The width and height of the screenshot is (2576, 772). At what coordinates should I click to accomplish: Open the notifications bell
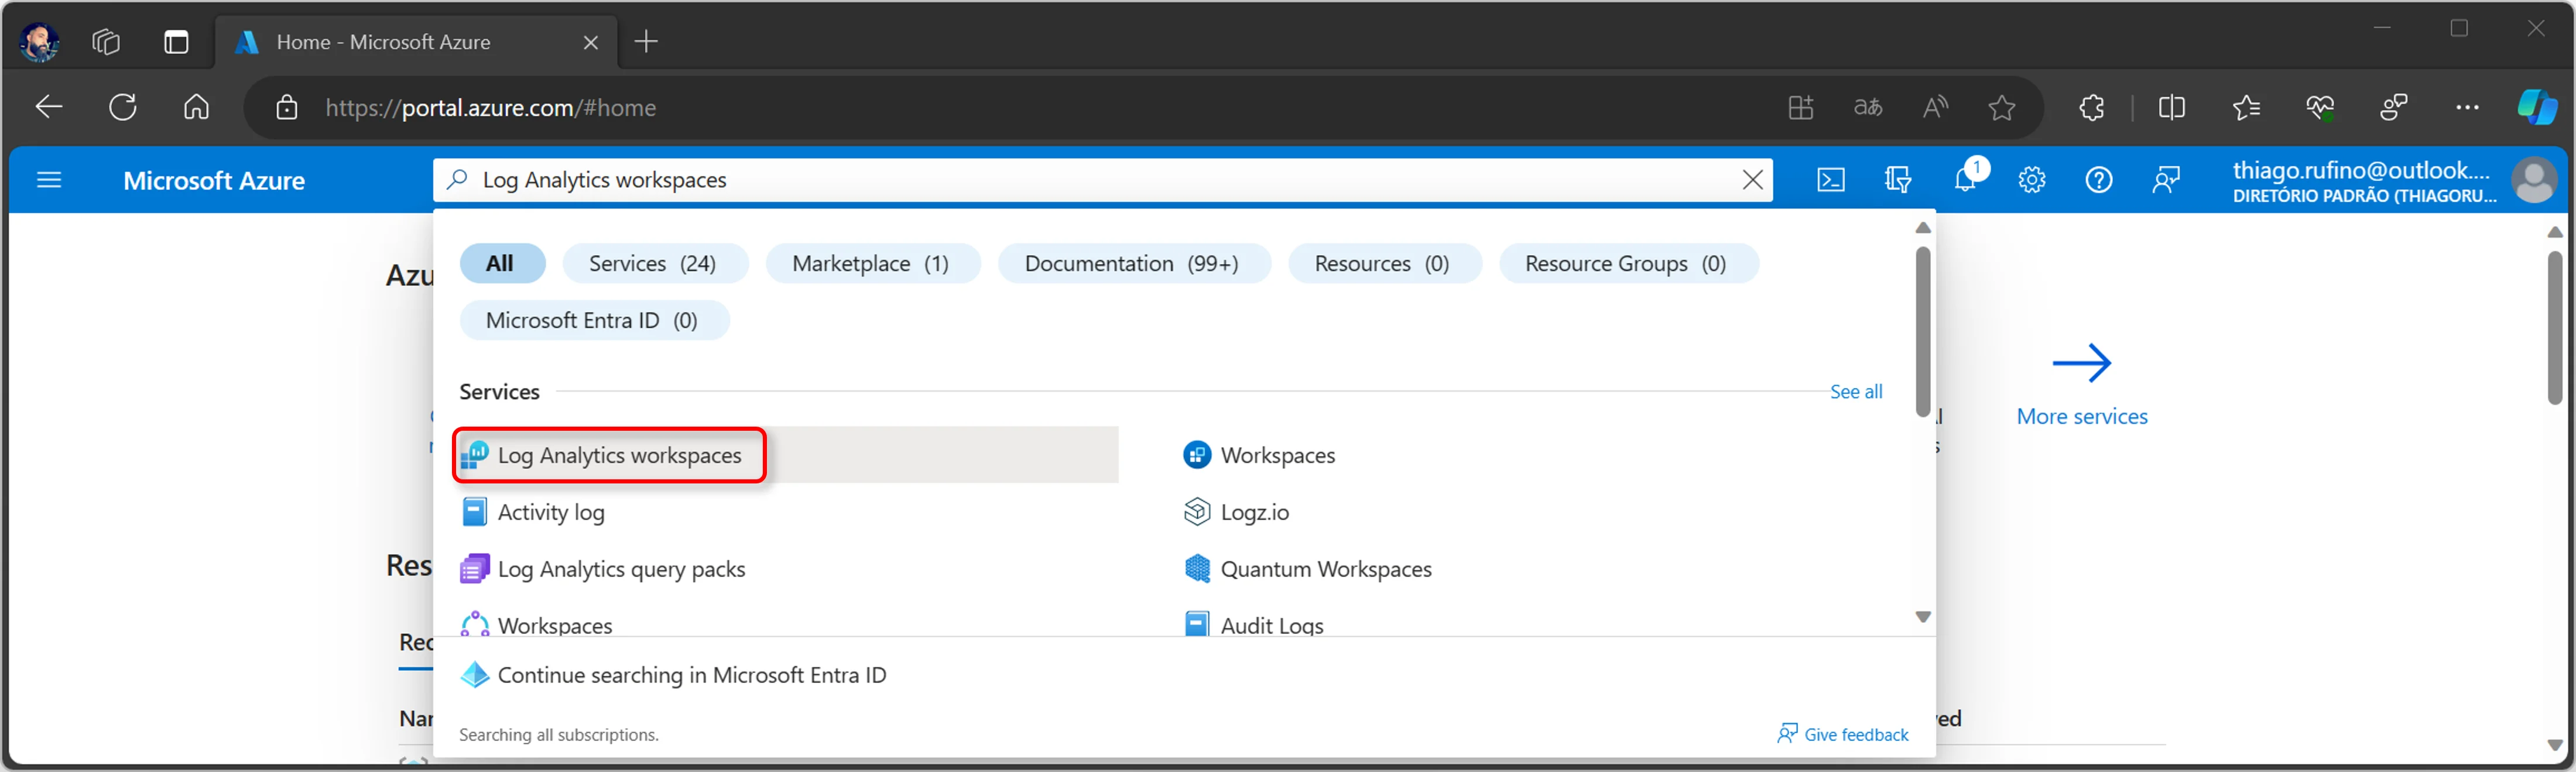1966,180
